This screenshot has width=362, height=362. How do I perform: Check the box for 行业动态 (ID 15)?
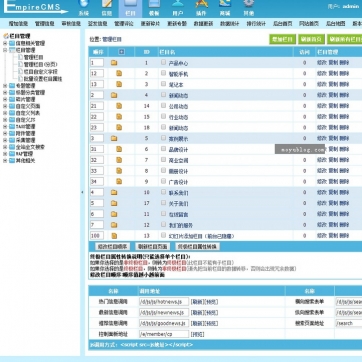click(163, 116)
